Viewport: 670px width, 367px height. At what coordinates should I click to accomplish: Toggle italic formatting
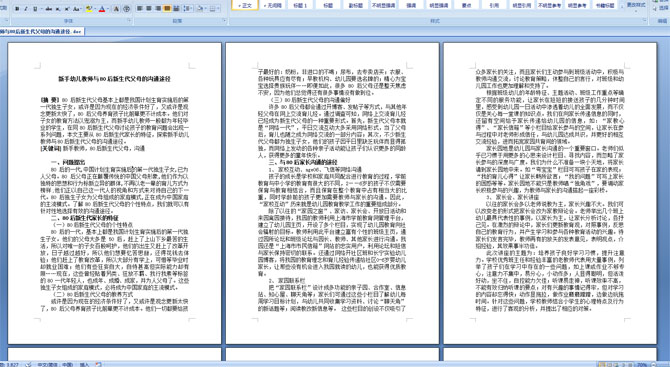click(x=26, y=9)
